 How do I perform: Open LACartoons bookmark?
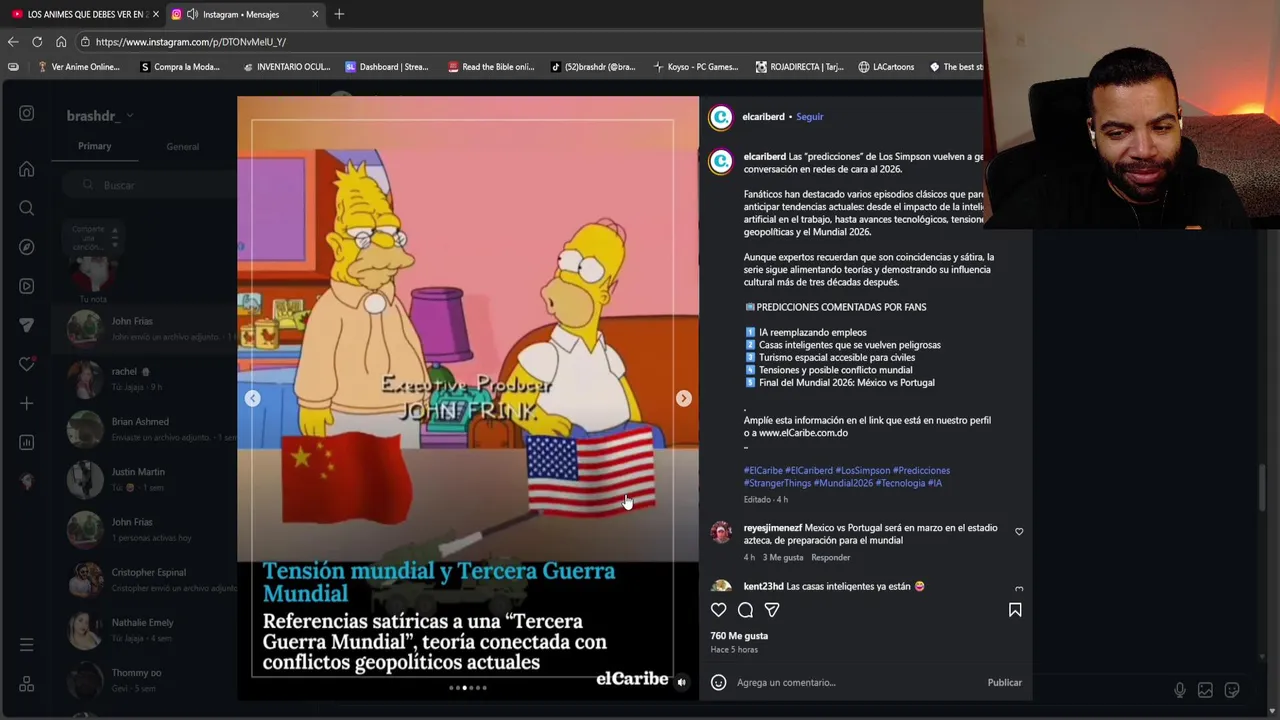(x=886, y=67)
